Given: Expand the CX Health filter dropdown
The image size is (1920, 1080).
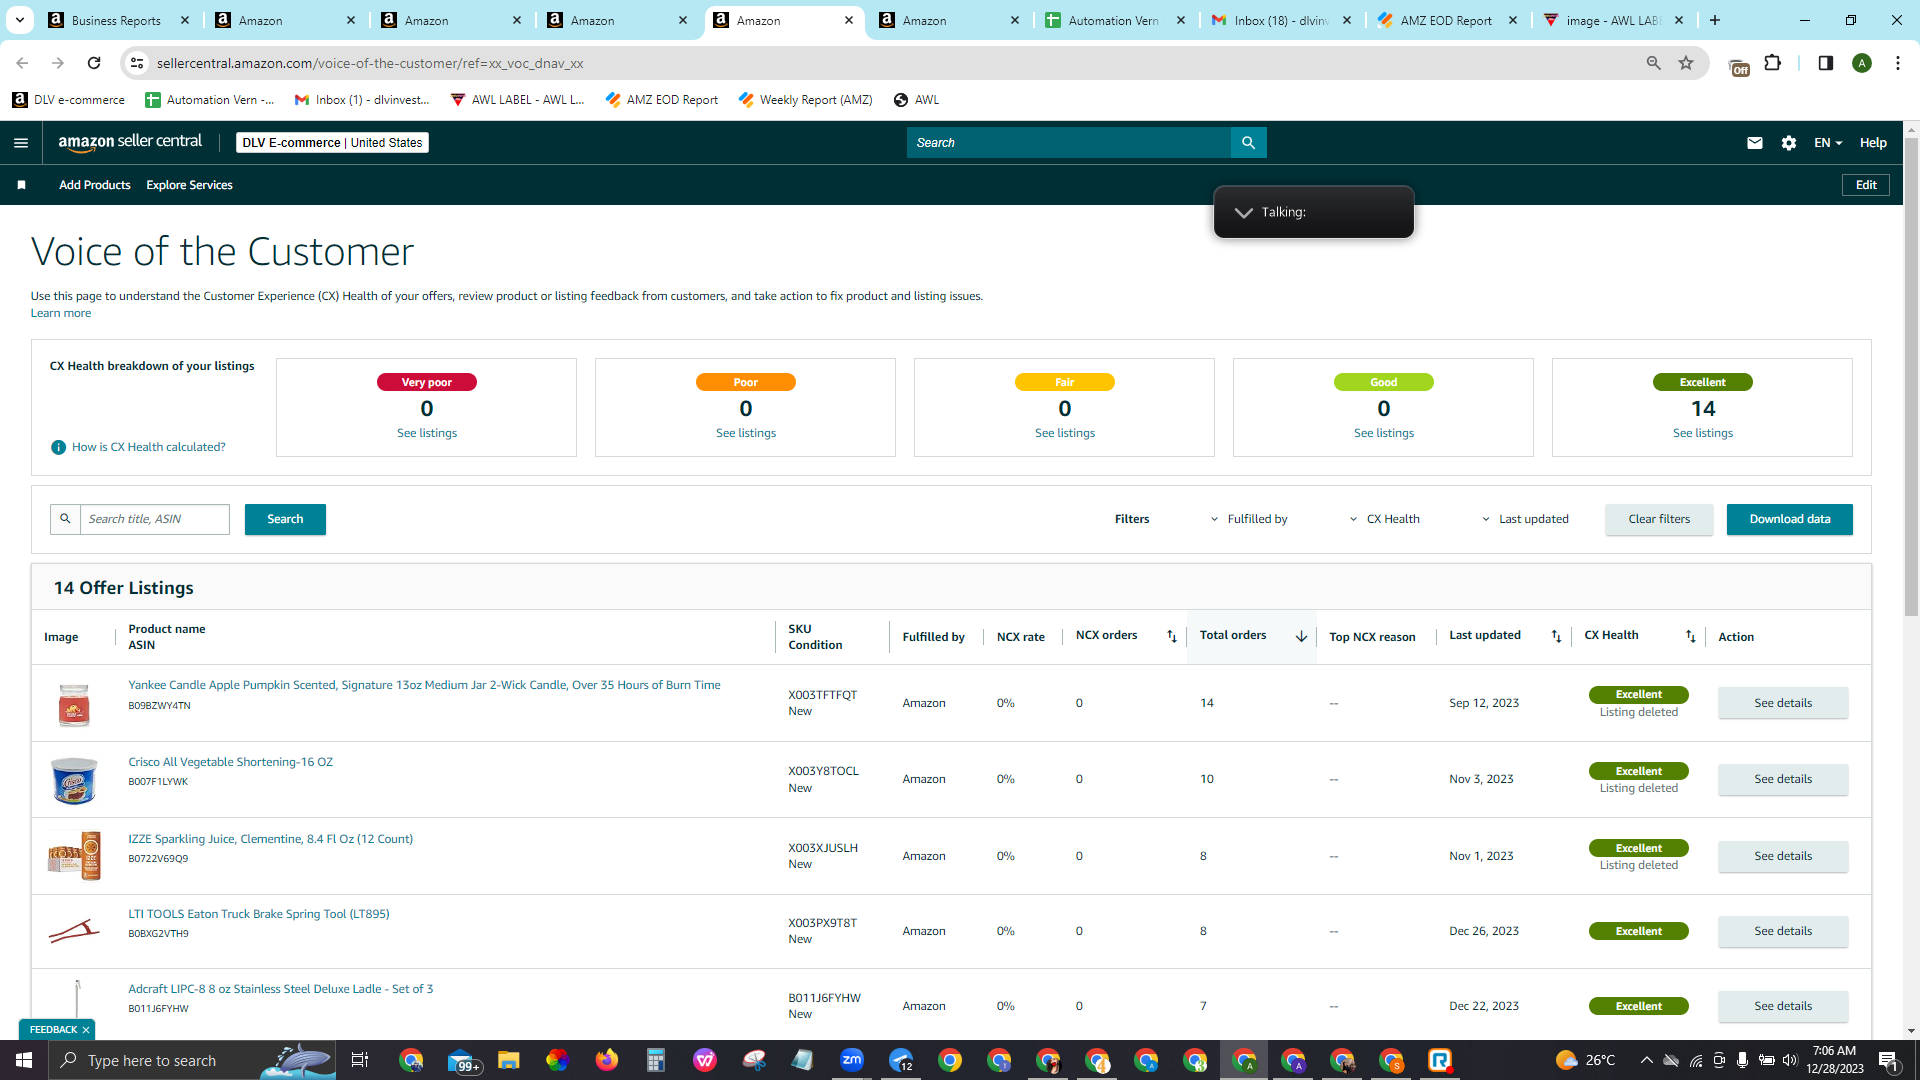Looking at the screenshot, I should click(1384, 519).
